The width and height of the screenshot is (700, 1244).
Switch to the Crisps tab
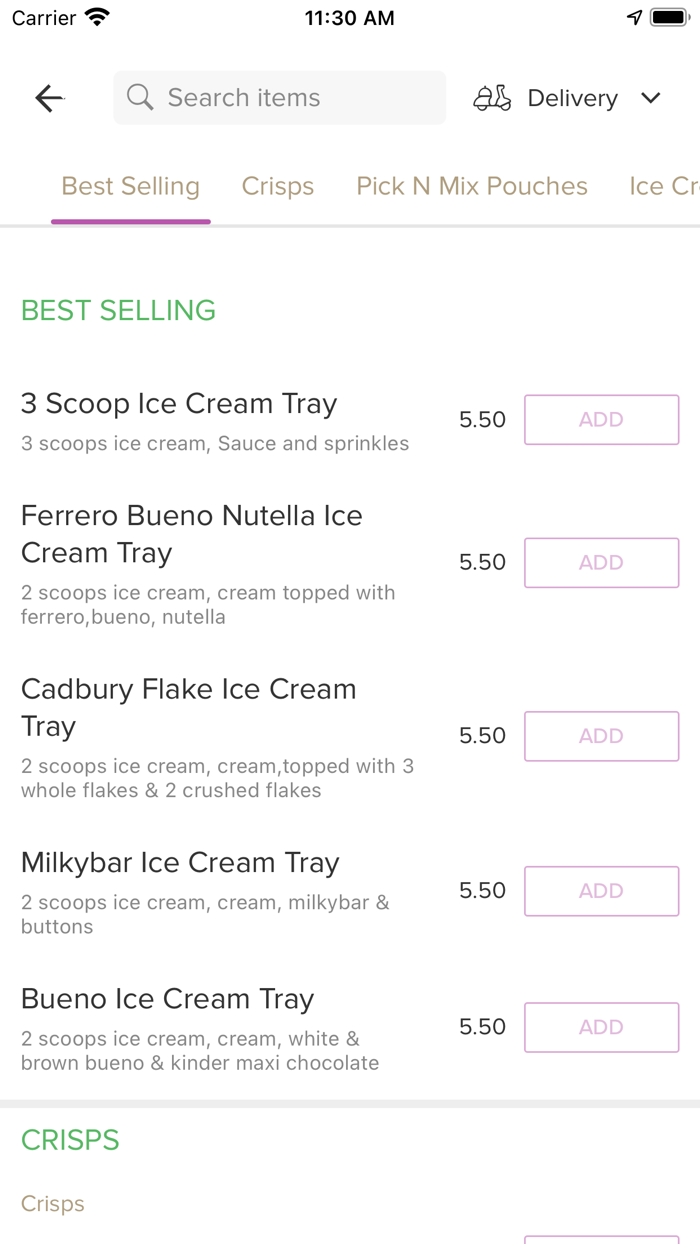[x=278, y=187]
